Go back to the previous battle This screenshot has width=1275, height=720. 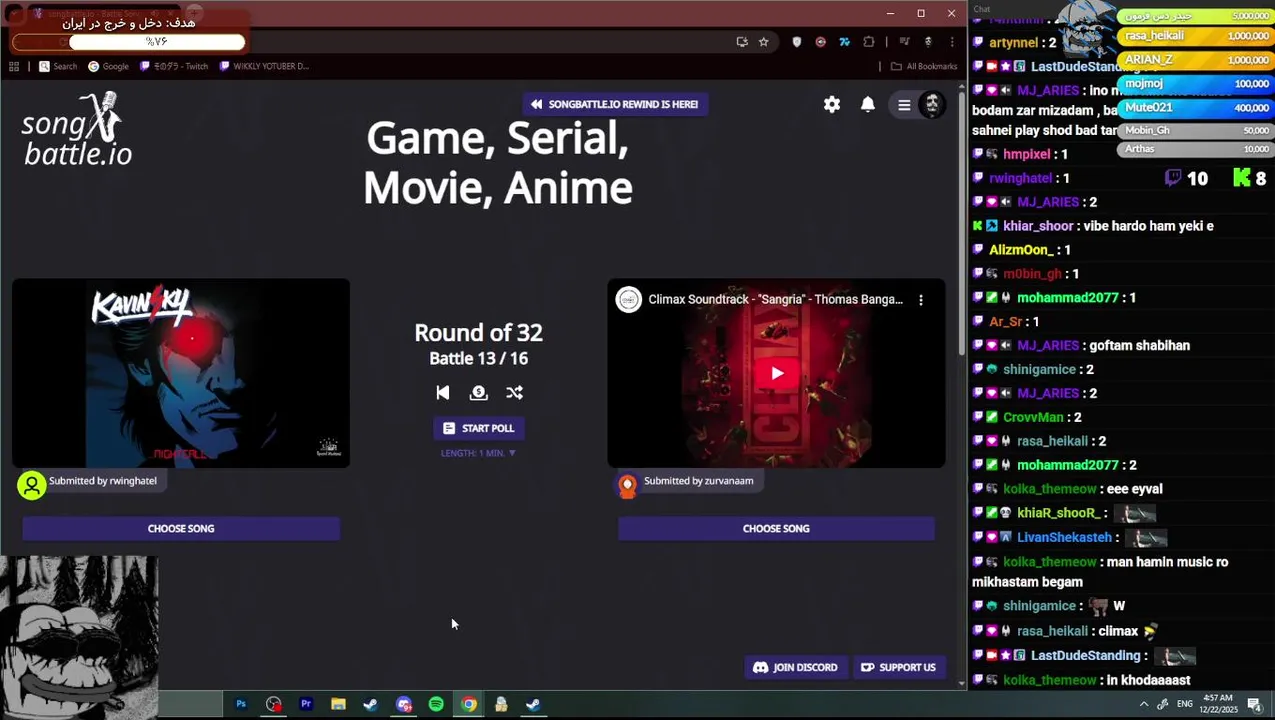[x=443, y=393]
